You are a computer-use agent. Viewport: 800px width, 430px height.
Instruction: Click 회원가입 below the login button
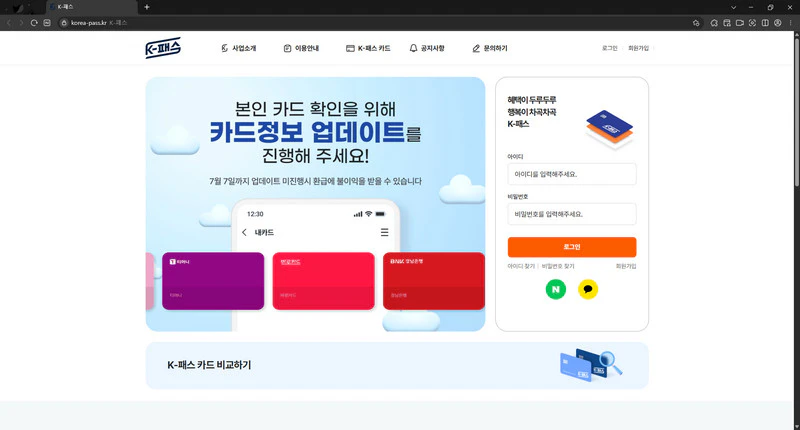tap(626, 266)
